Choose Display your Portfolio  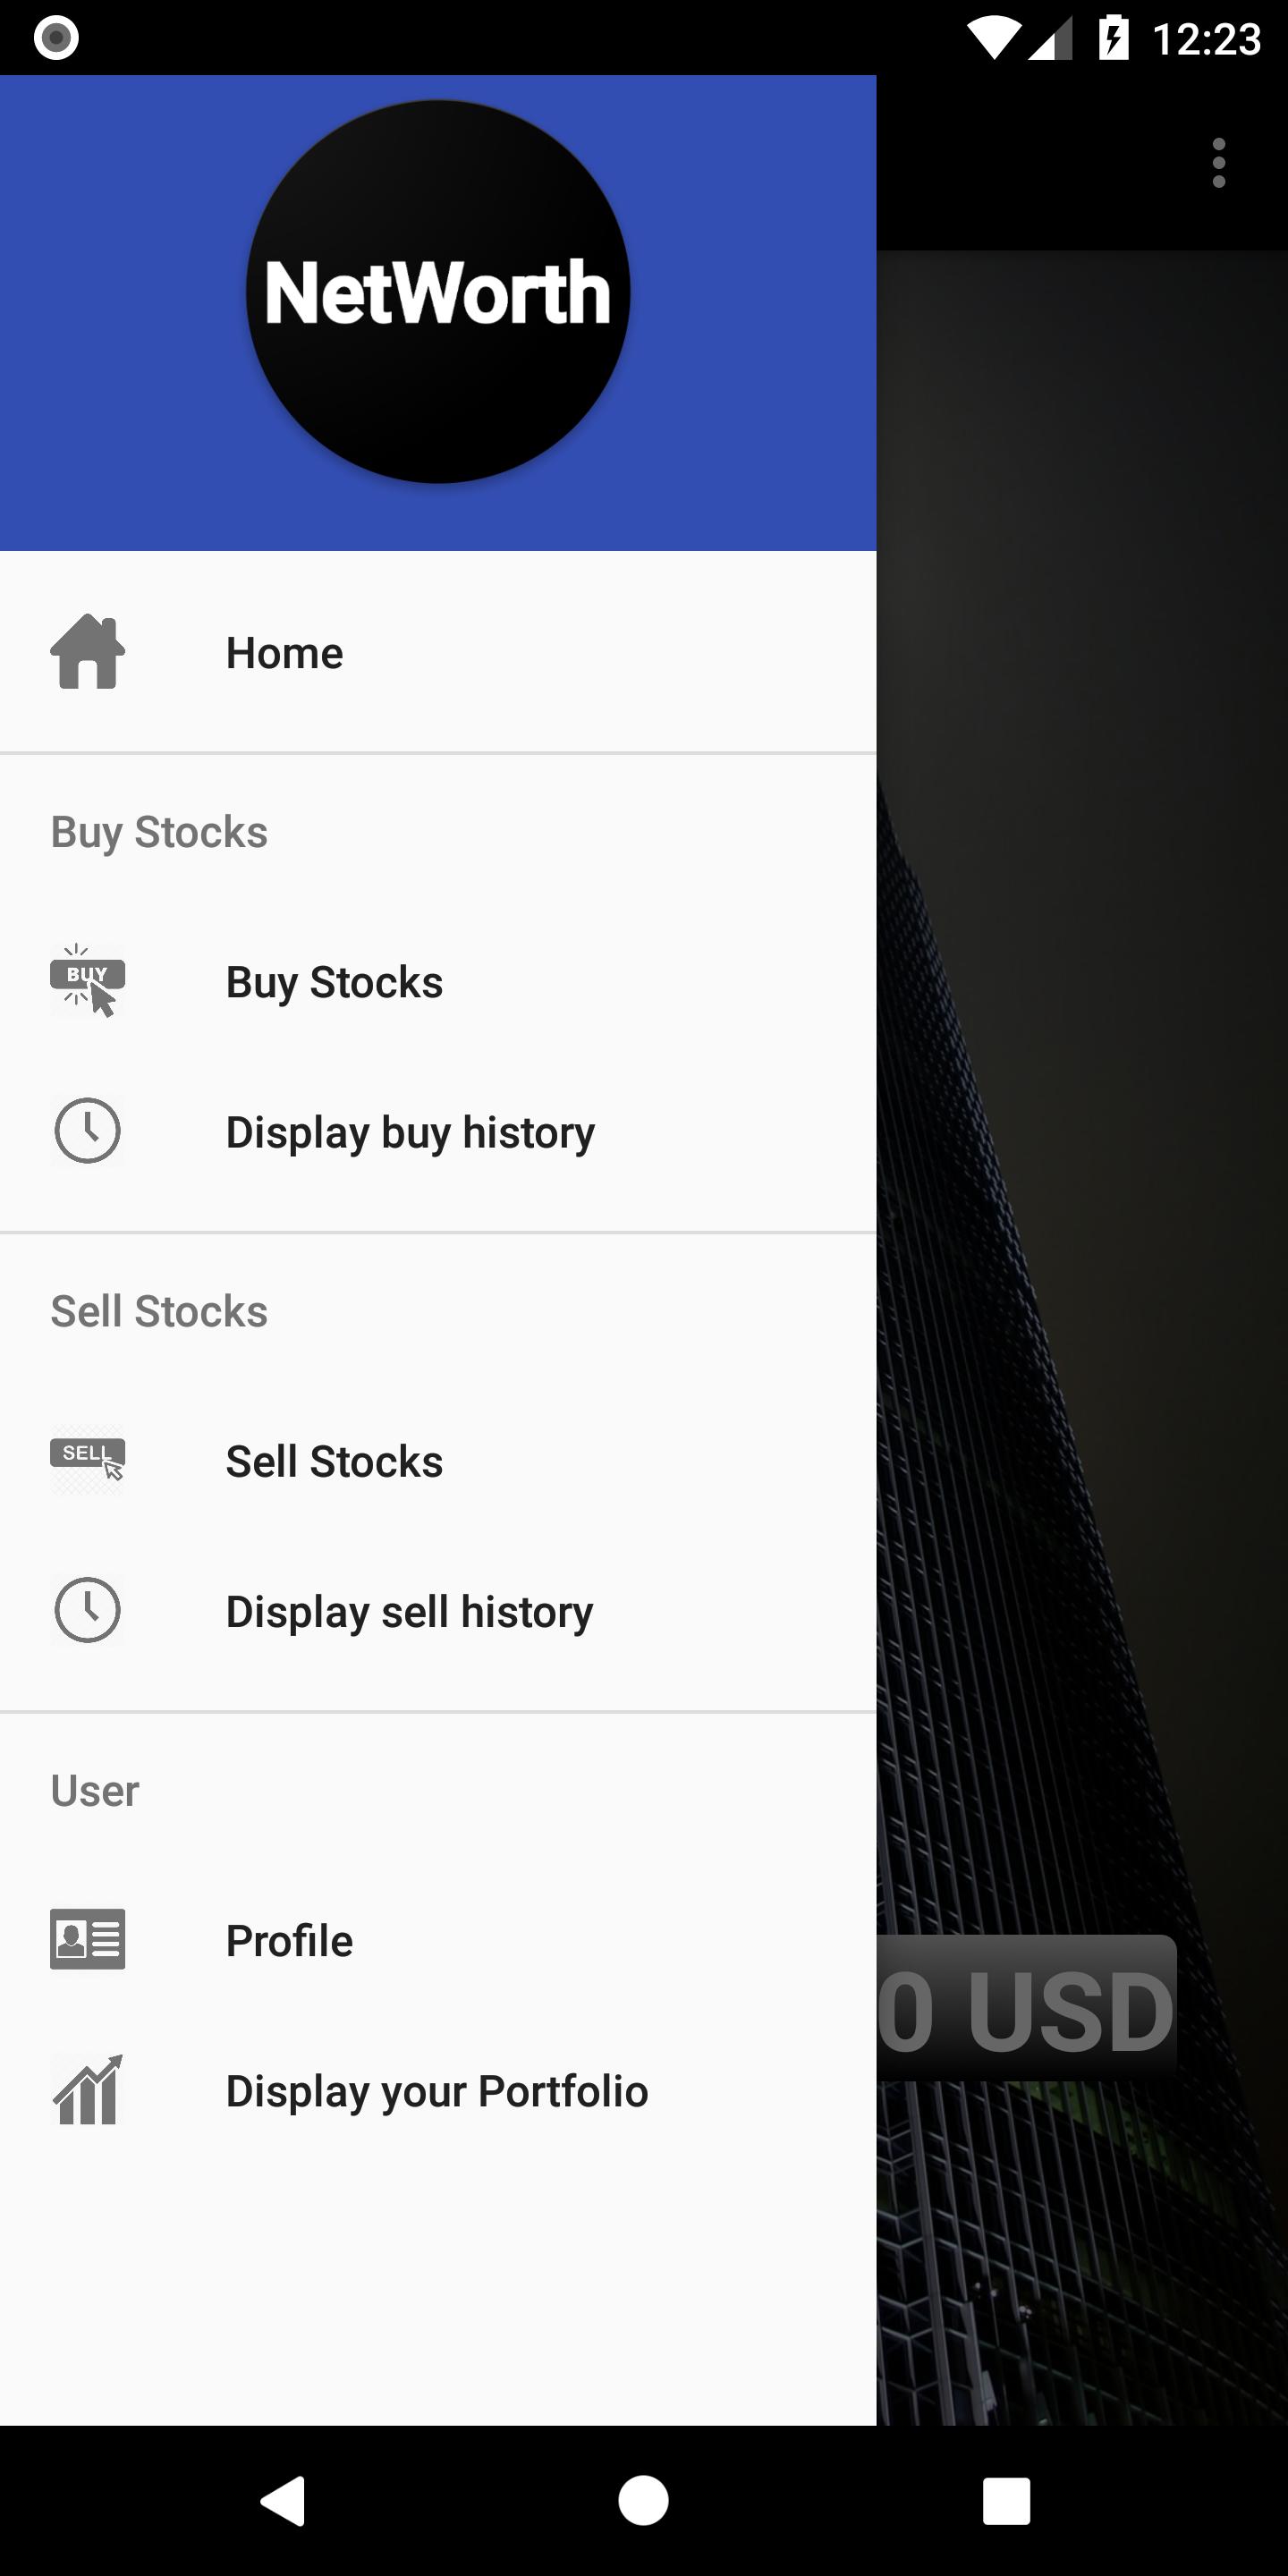coord(437,2090)
